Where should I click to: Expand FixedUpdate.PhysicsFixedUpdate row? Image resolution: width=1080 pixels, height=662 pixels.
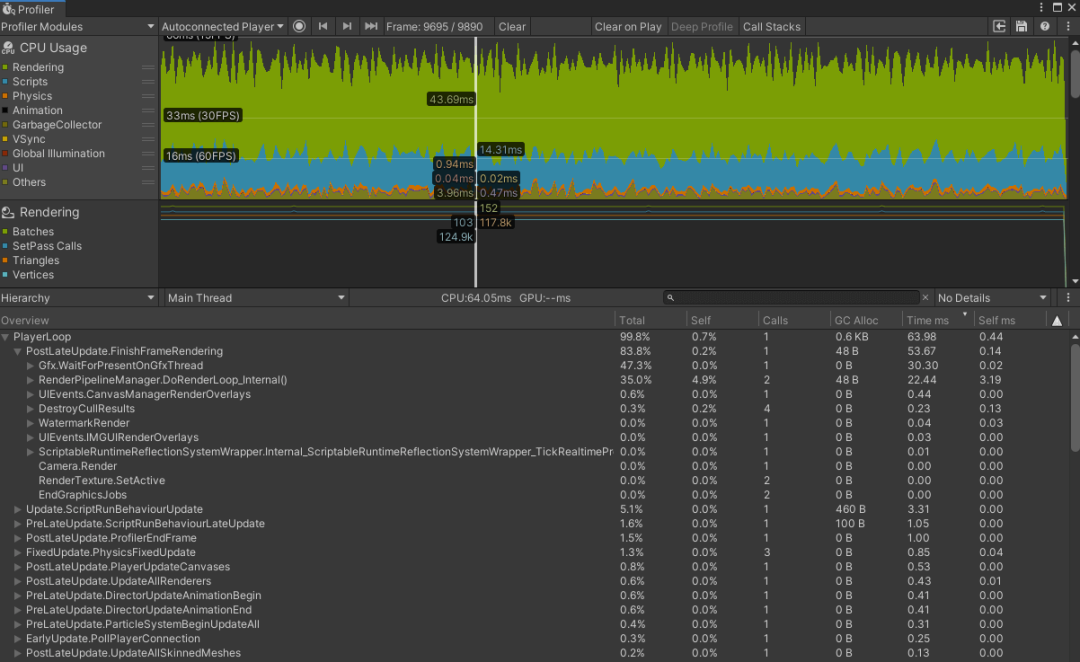point(18,552)
